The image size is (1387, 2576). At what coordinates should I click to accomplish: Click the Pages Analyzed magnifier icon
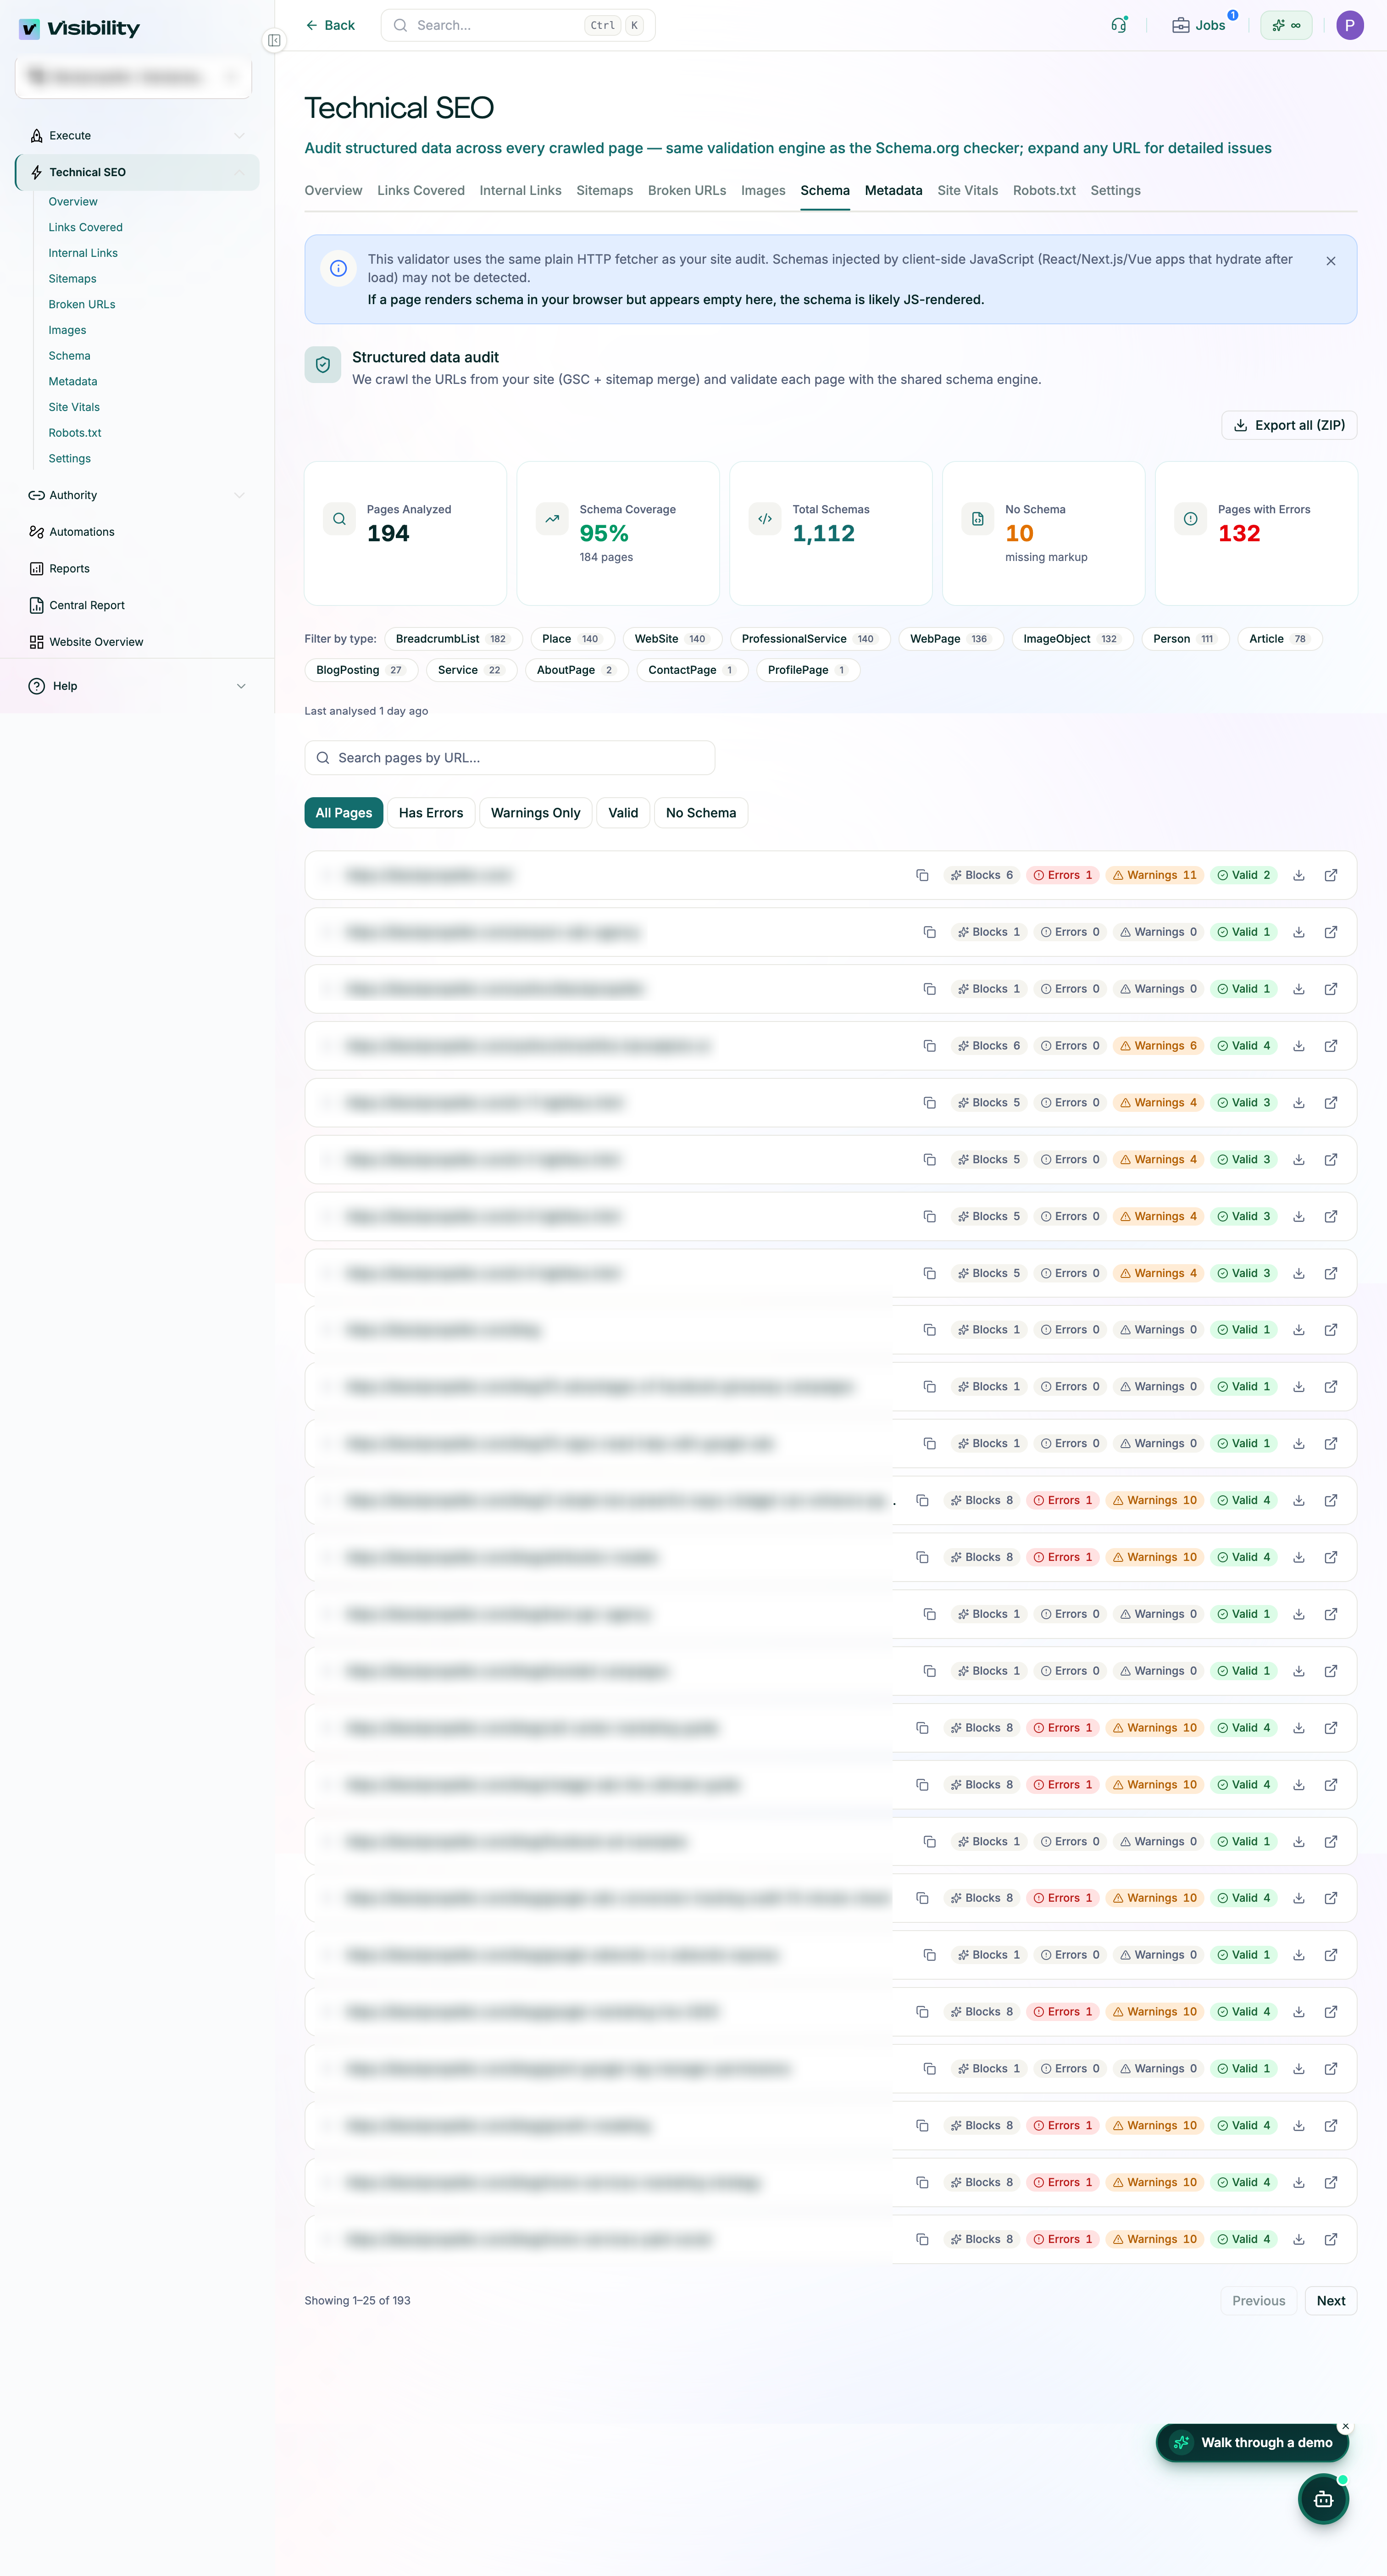click(339, 519)
